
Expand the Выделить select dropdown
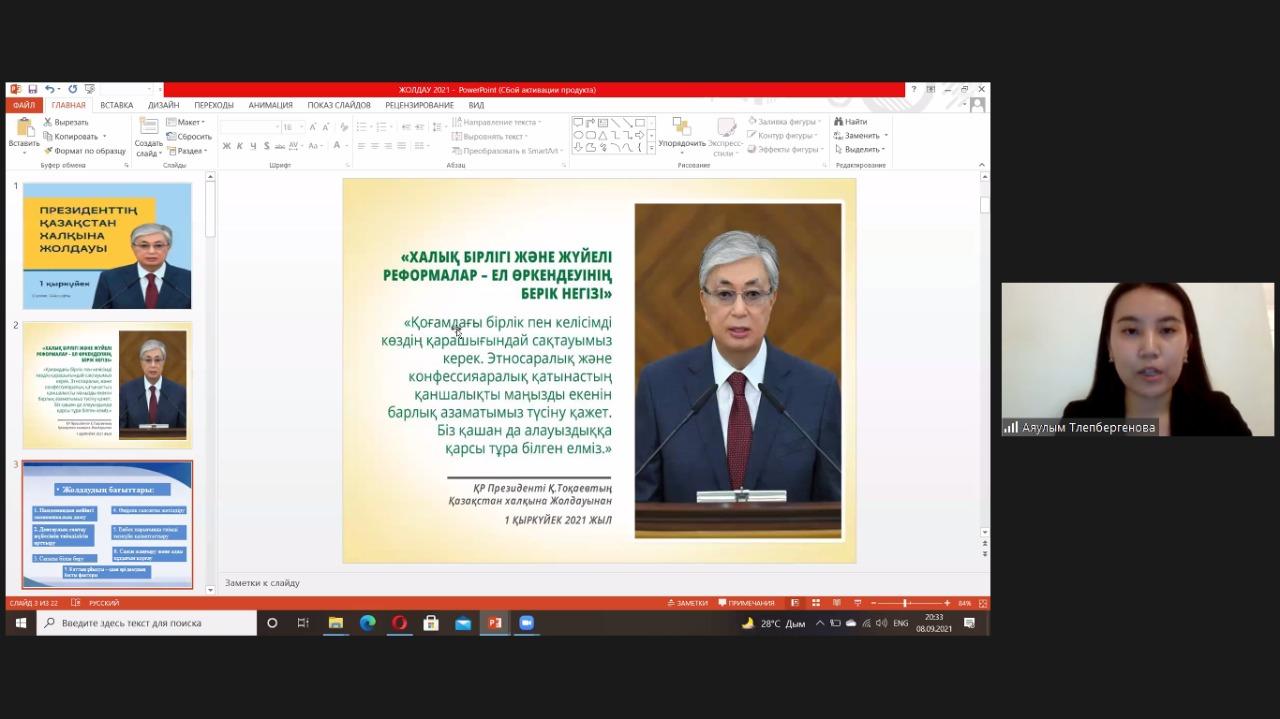(x=861, y=149)
